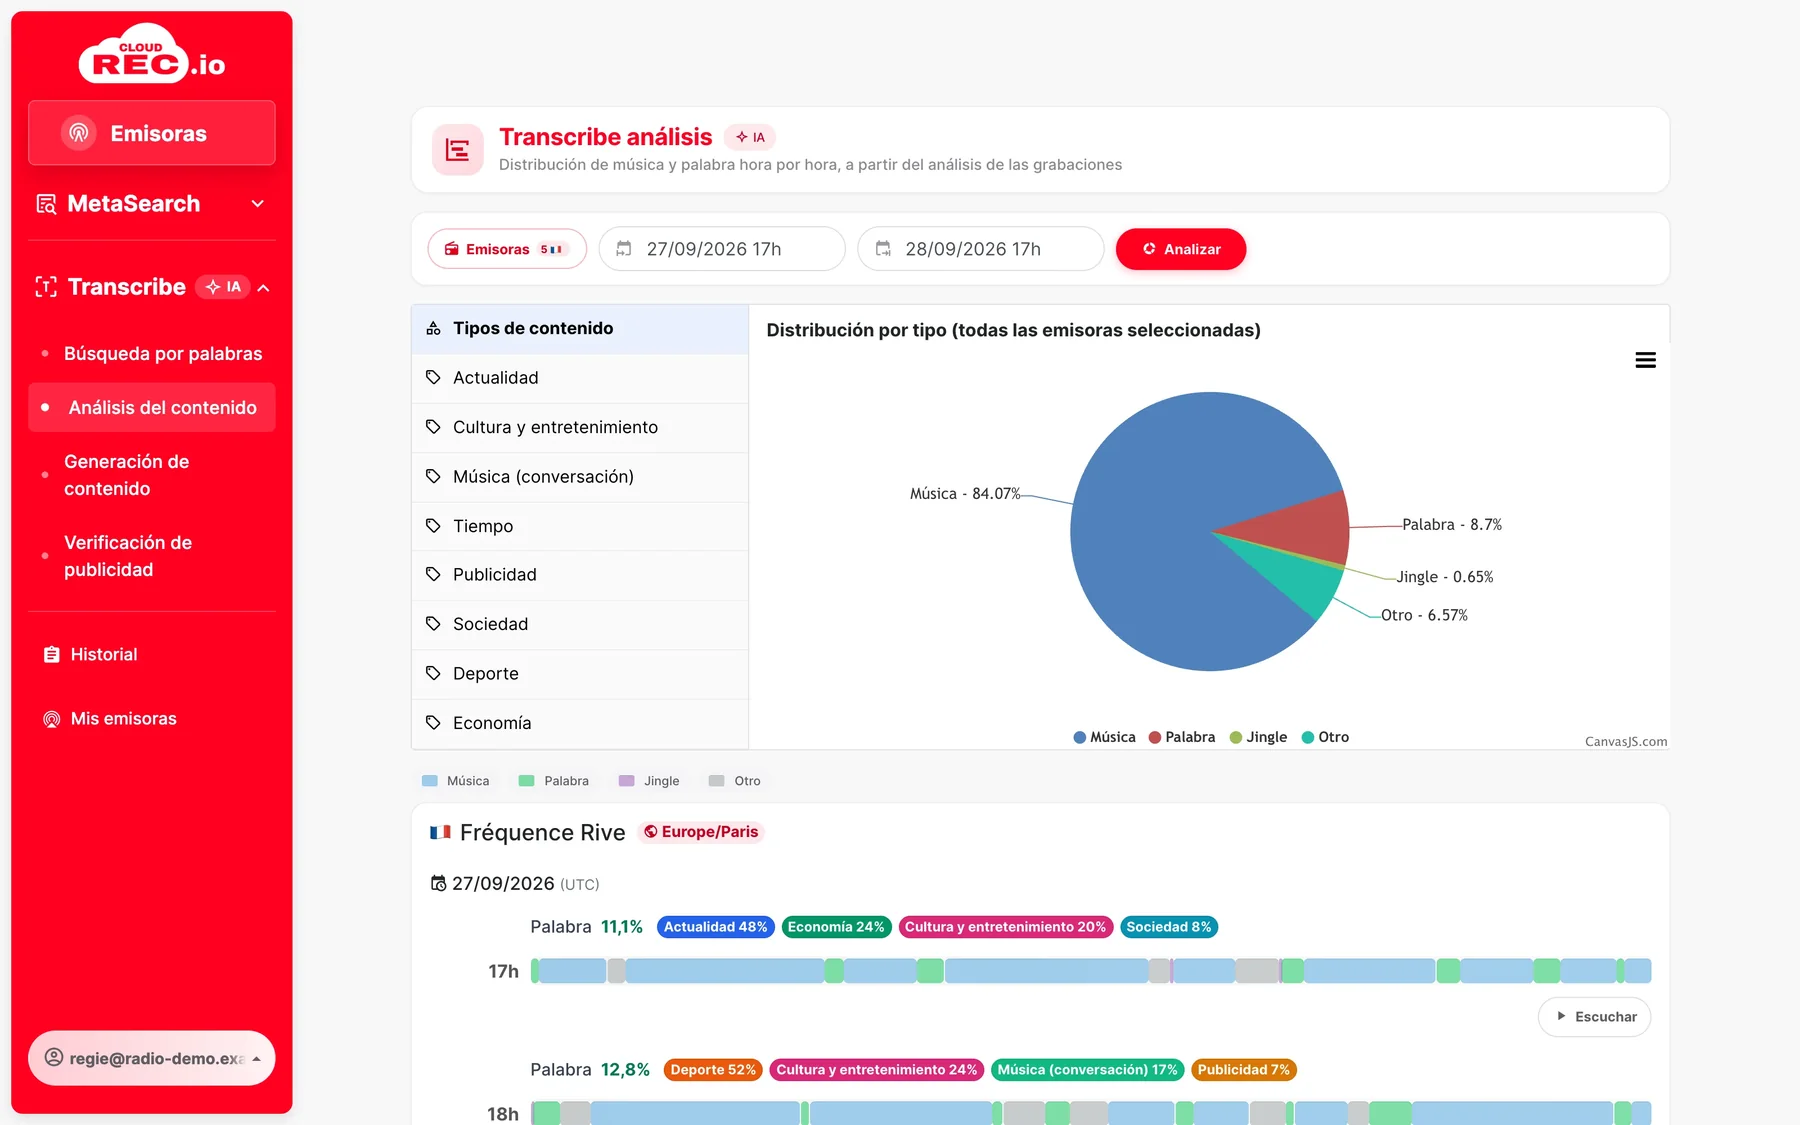
Task: Click the CanvasJS.com credit link
Action: (x=1626, y=742)
